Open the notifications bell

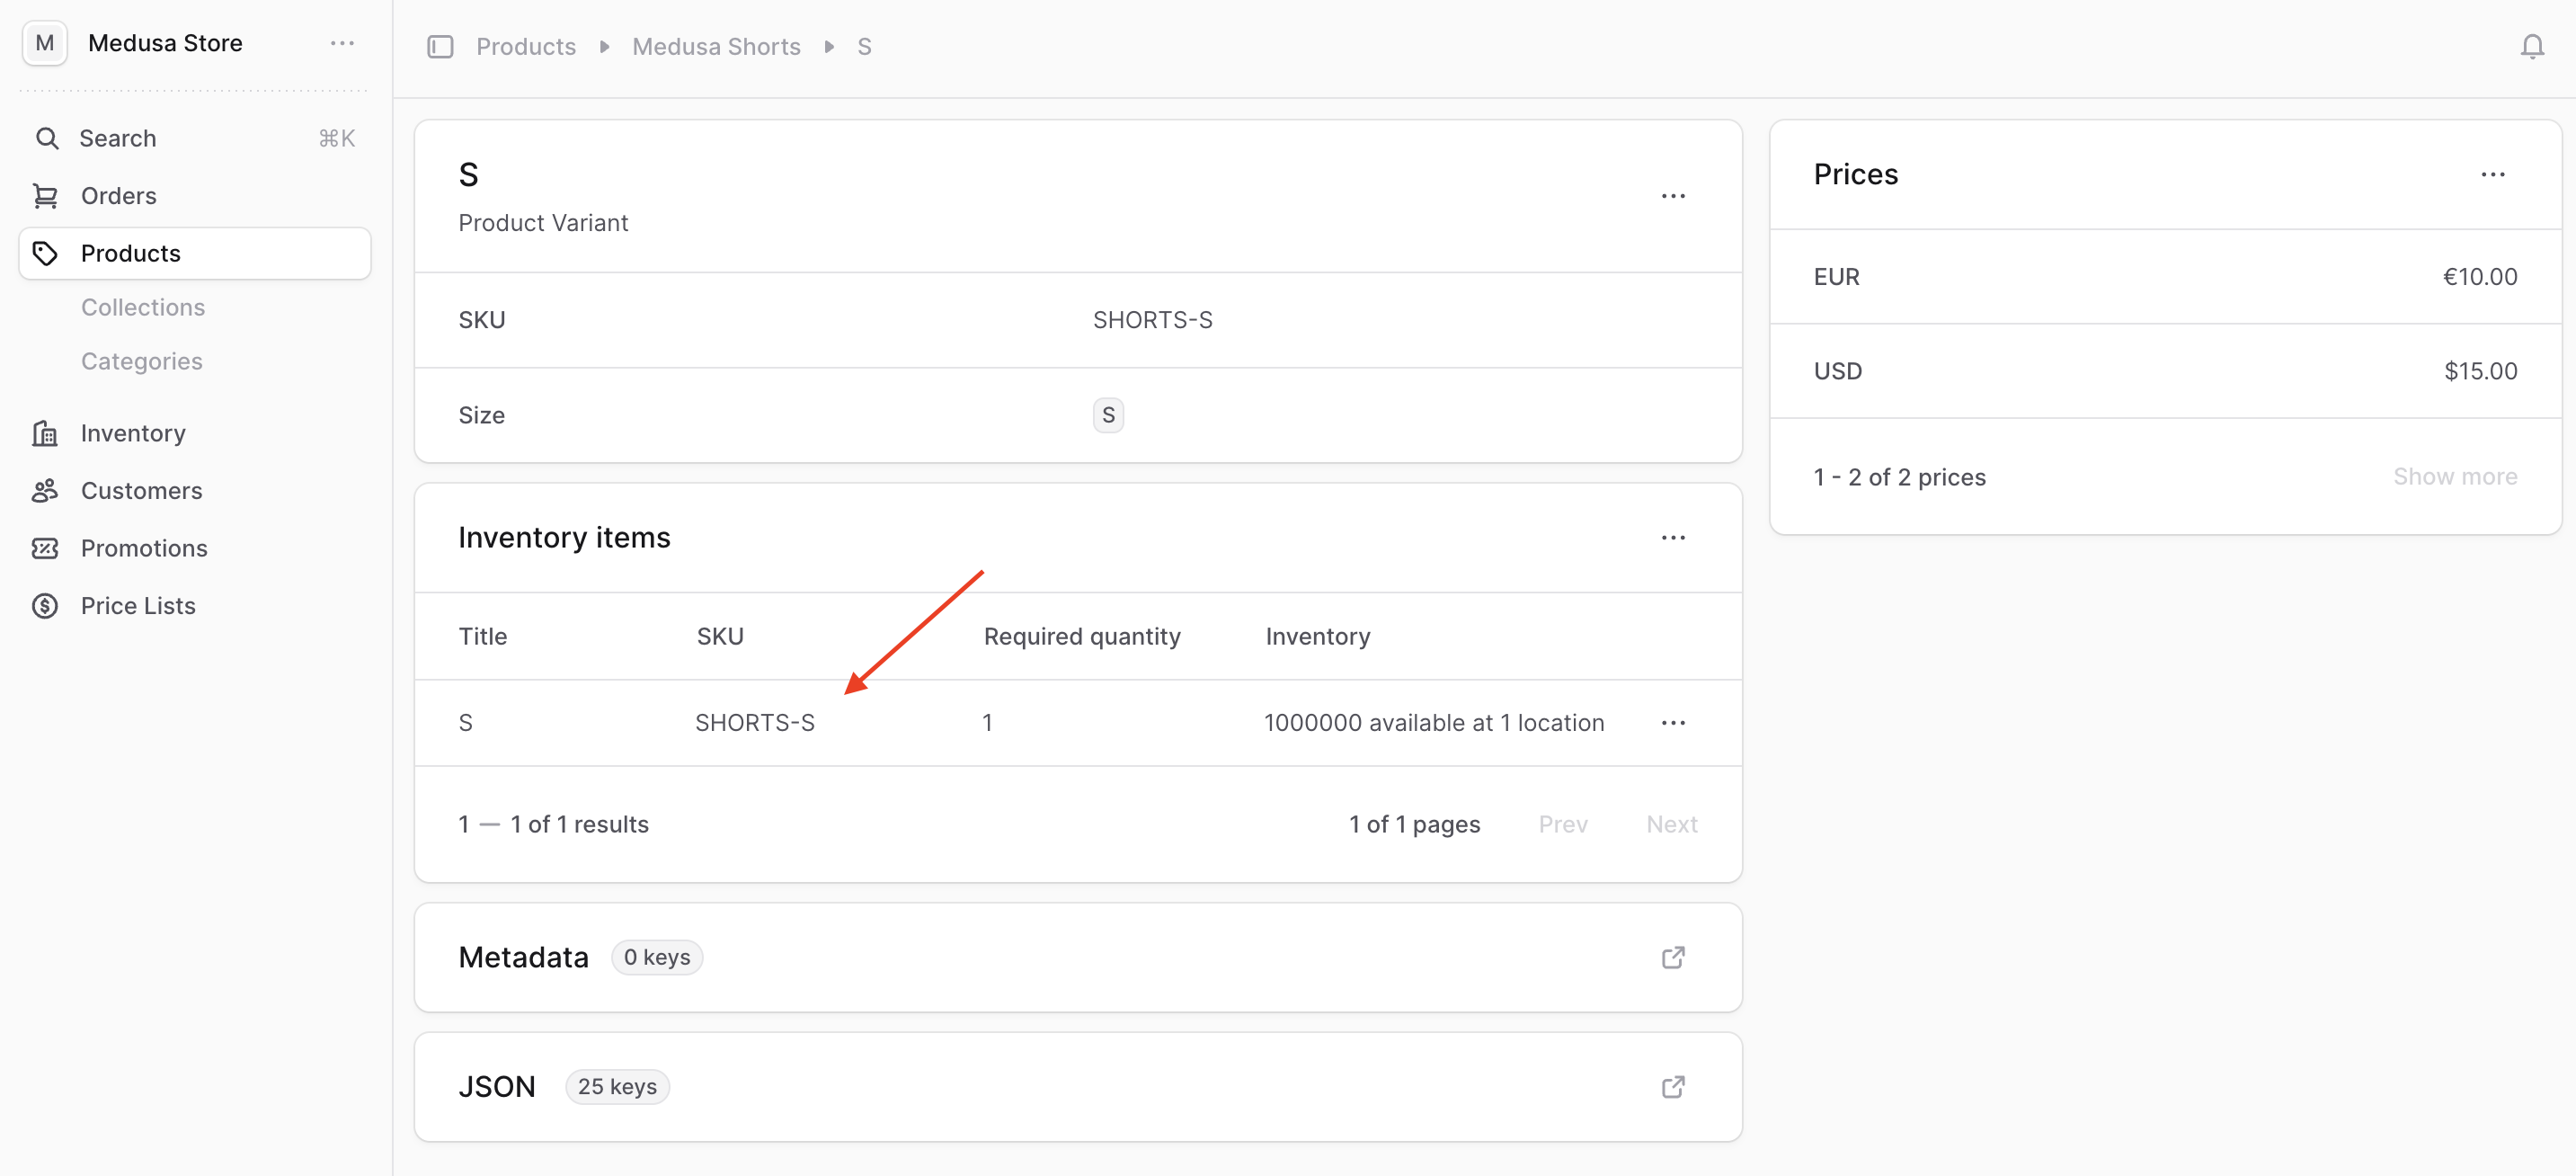click(x=2531, y=47)
